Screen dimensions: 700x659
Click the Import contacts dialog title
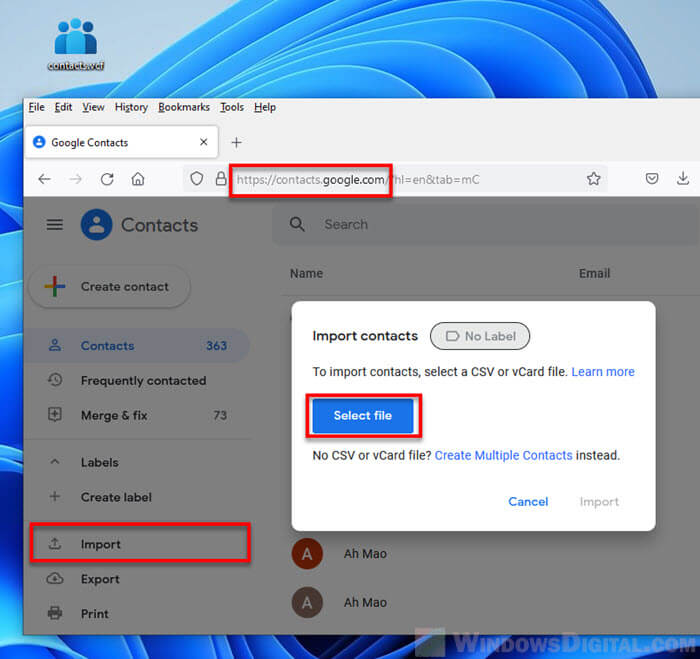(x=365, y=336)
